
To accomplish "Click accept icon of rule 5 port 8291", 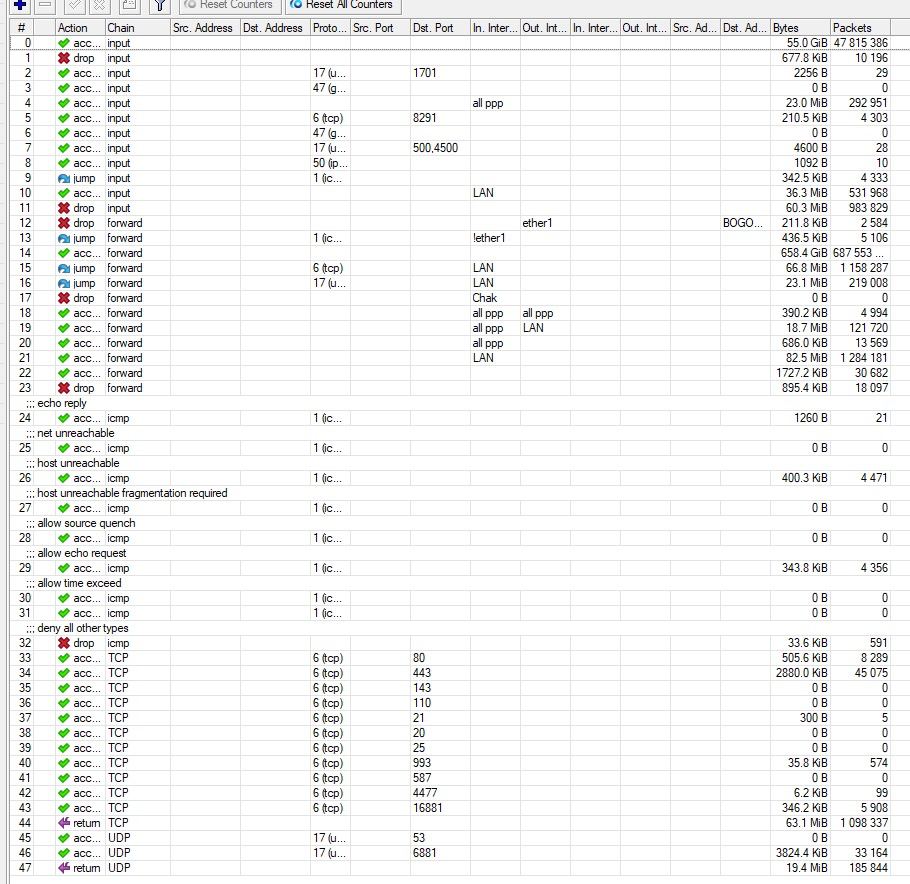I will [x=64, y=118].
